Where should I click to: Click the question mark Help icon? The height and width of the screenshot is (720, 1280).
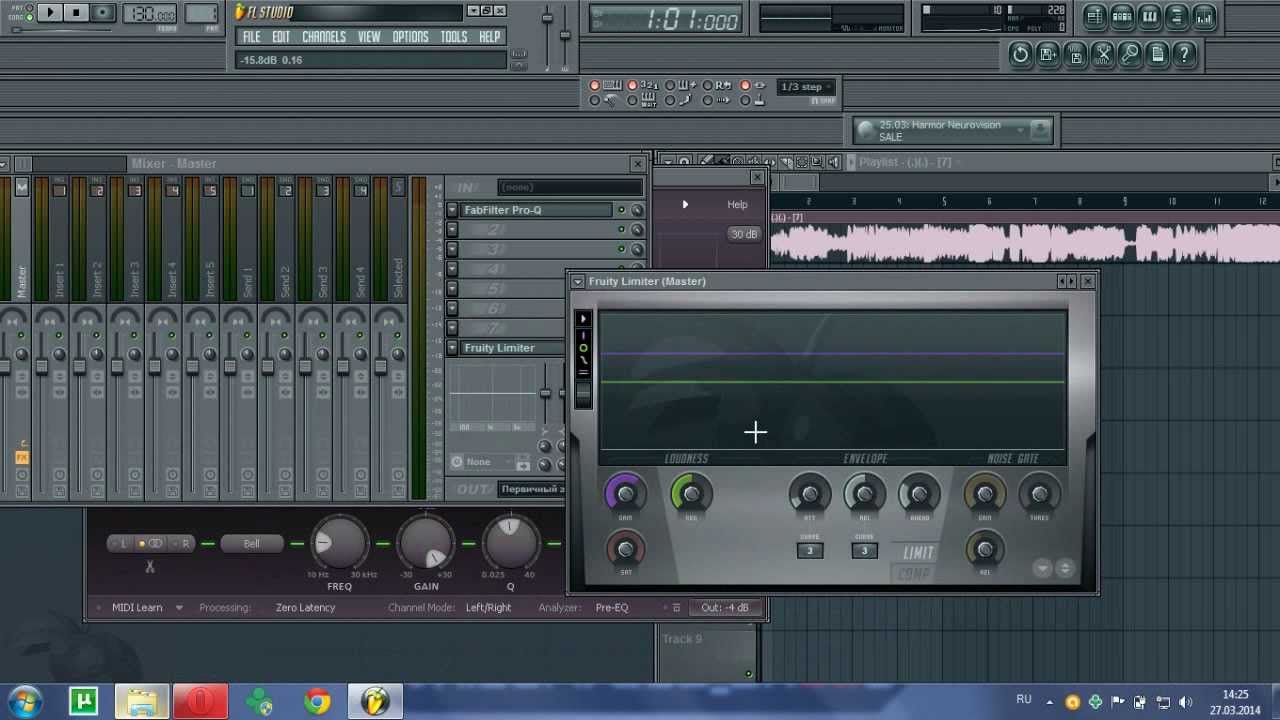[x=1185, y=54]
